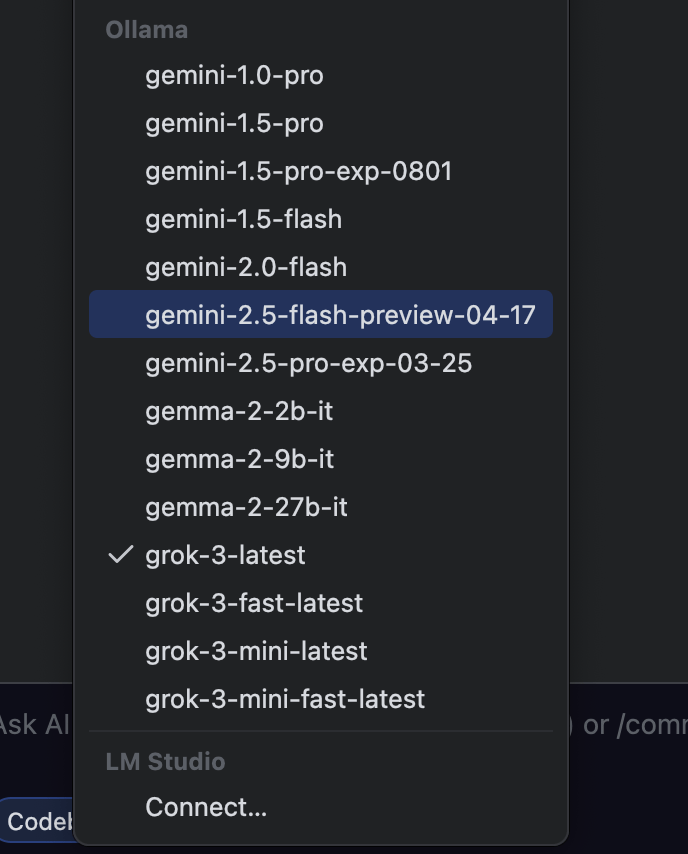Pick the gemma-2-2b-it model
Image resolution: width=688 pixels, height=854 pixels.
[x=239, y=411]
